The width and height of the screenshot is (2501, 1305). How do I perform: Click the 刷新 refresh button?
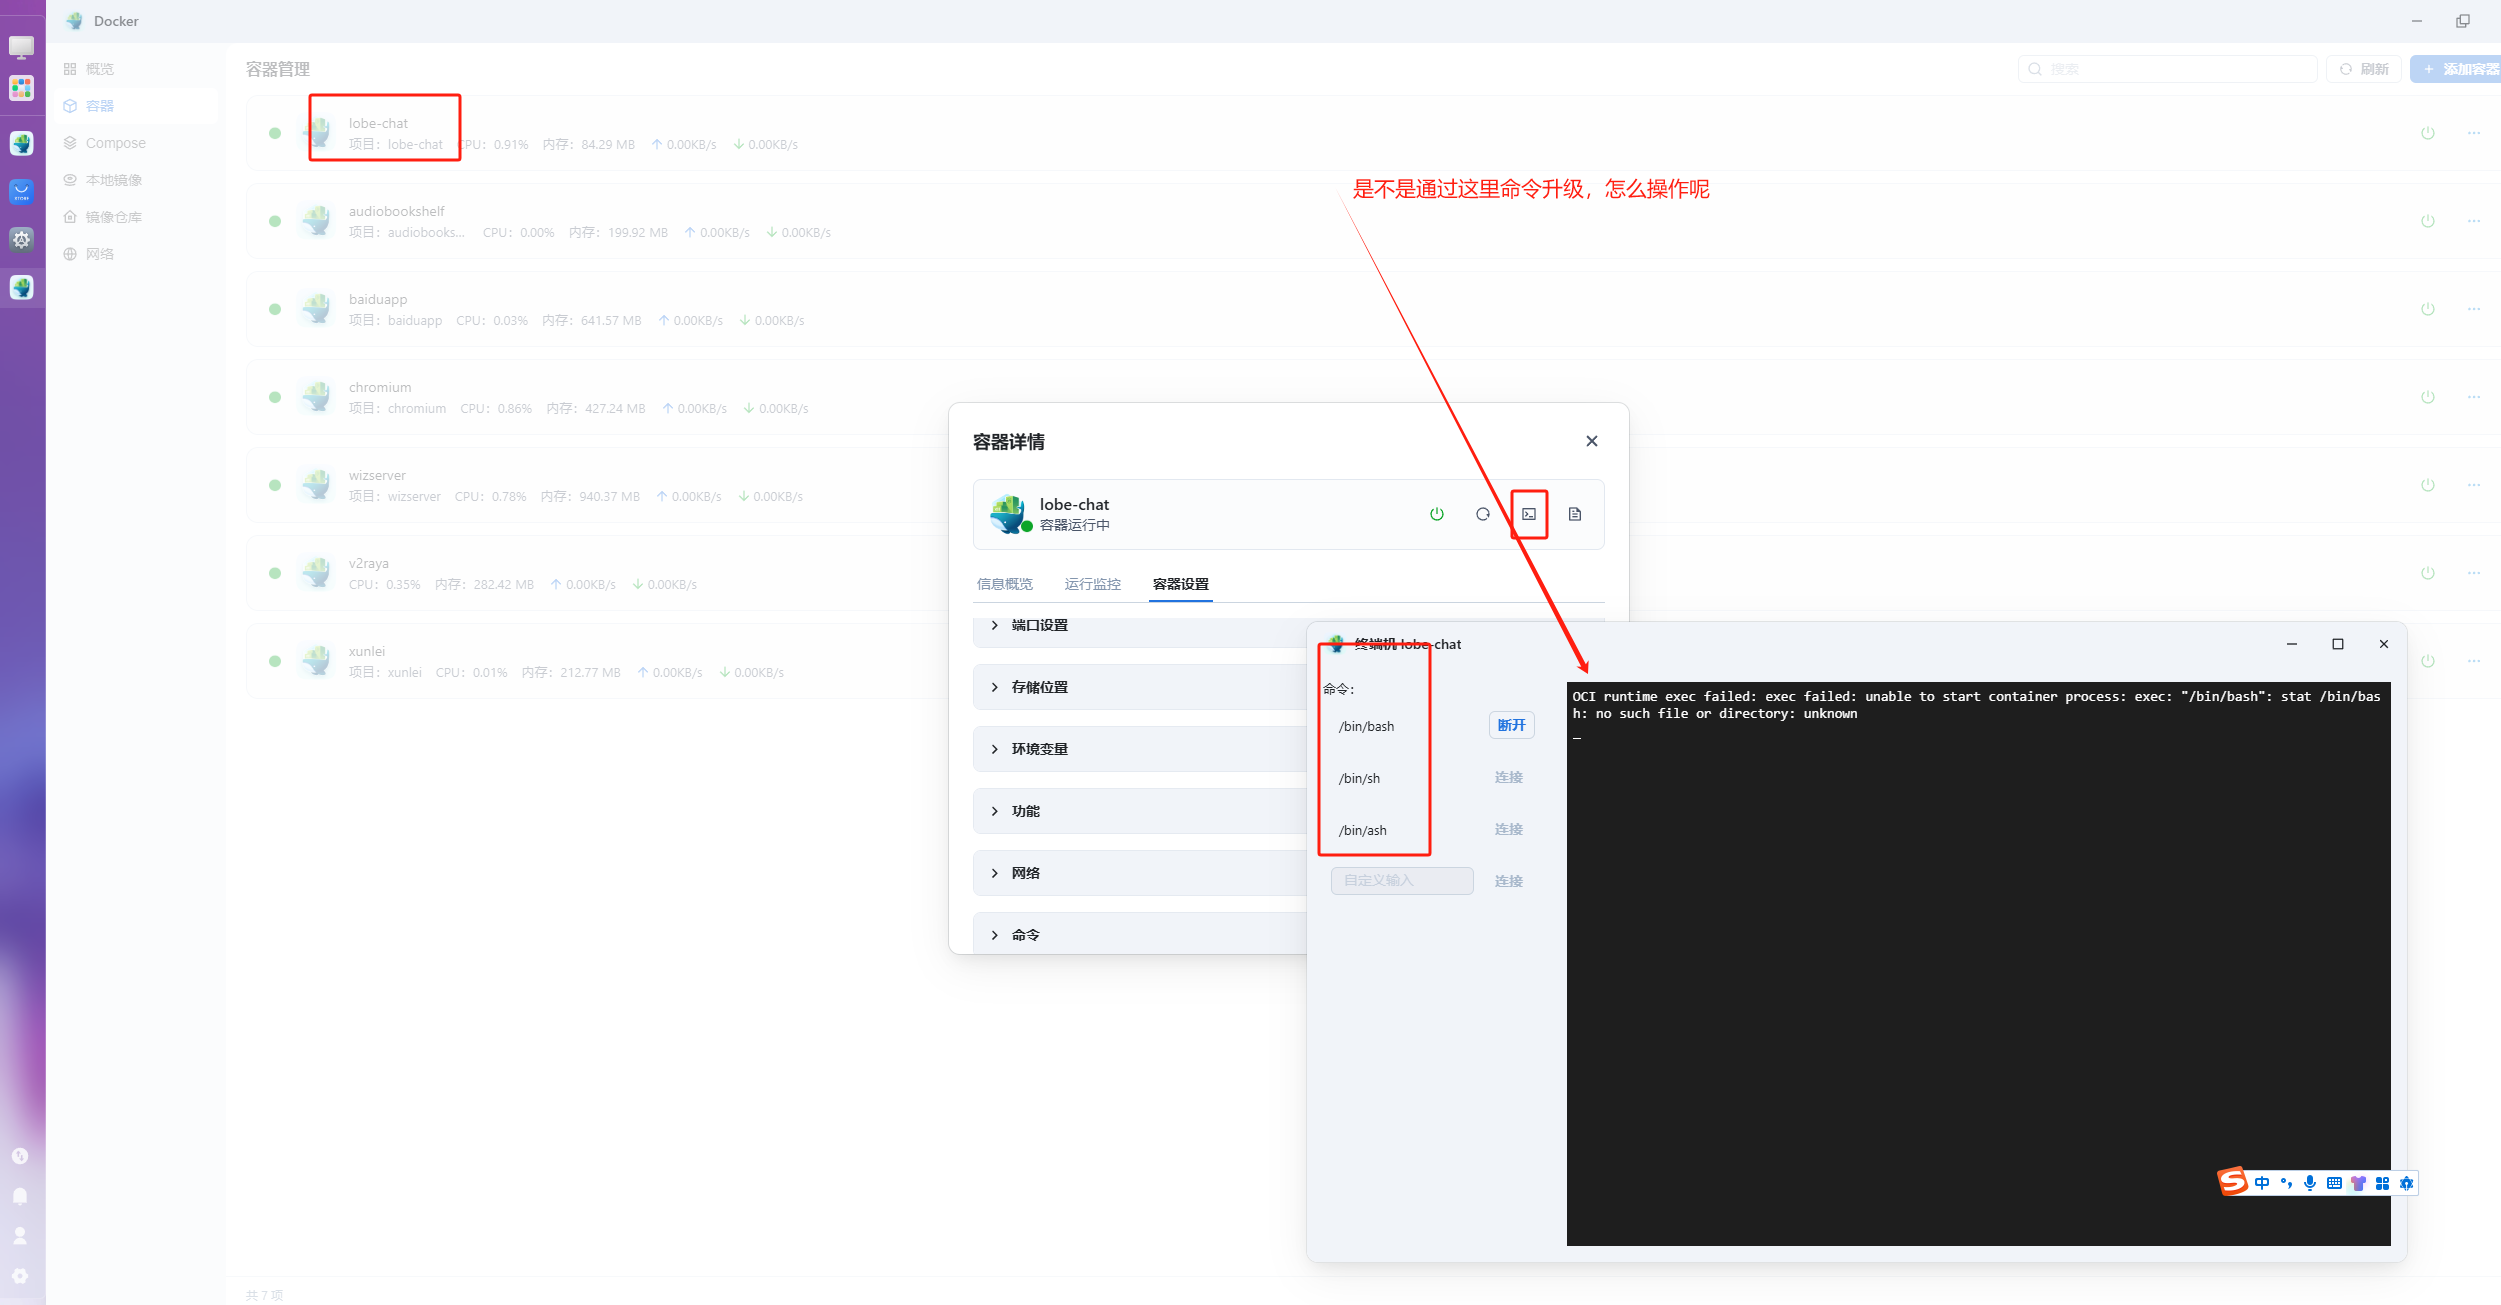tap(2364, 69)
